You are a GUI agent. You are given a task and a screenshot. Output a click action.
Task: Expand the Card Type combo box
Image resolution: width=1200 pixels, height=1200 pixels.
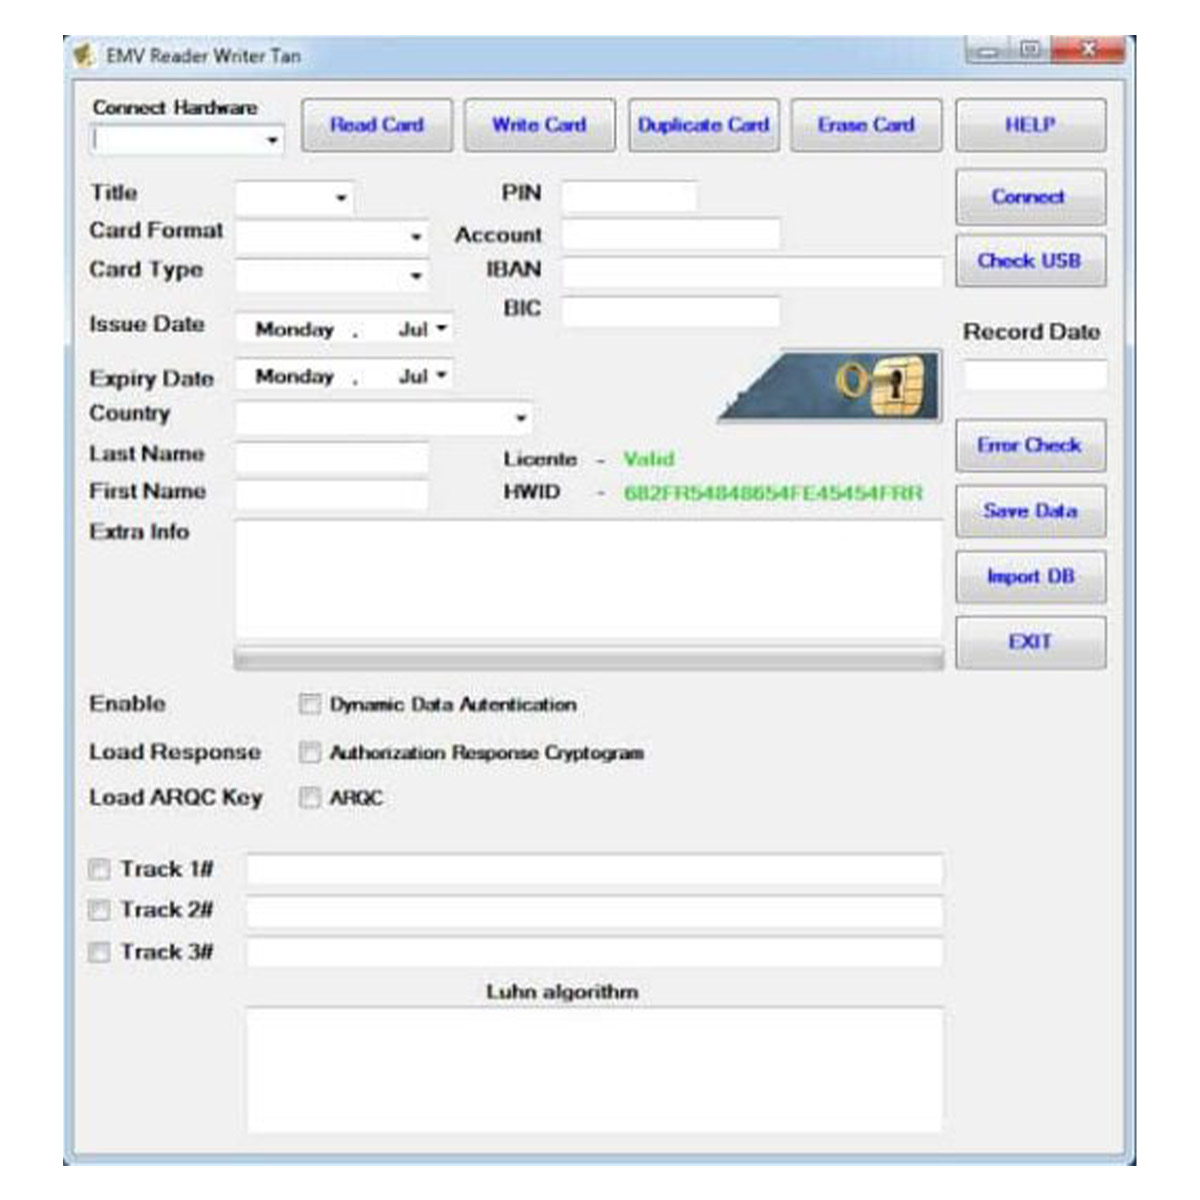coord(416,276)
